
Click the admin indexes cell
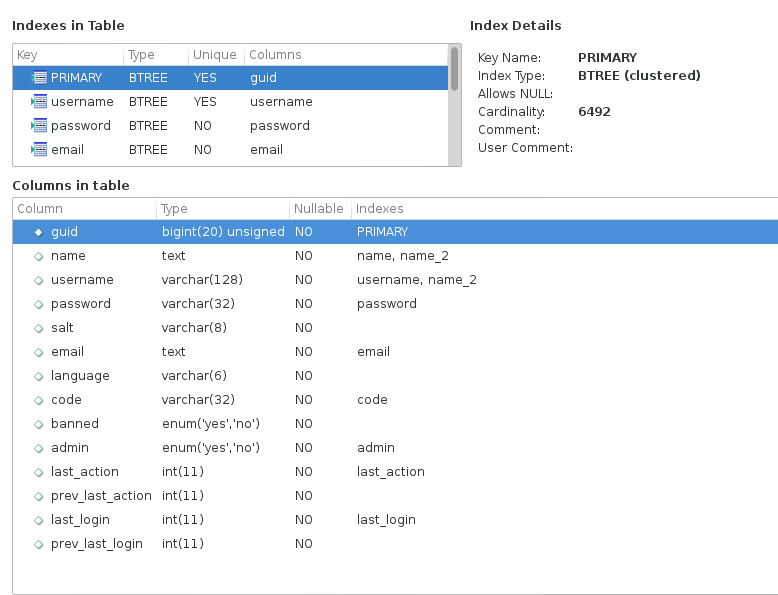tap(376, 448)
